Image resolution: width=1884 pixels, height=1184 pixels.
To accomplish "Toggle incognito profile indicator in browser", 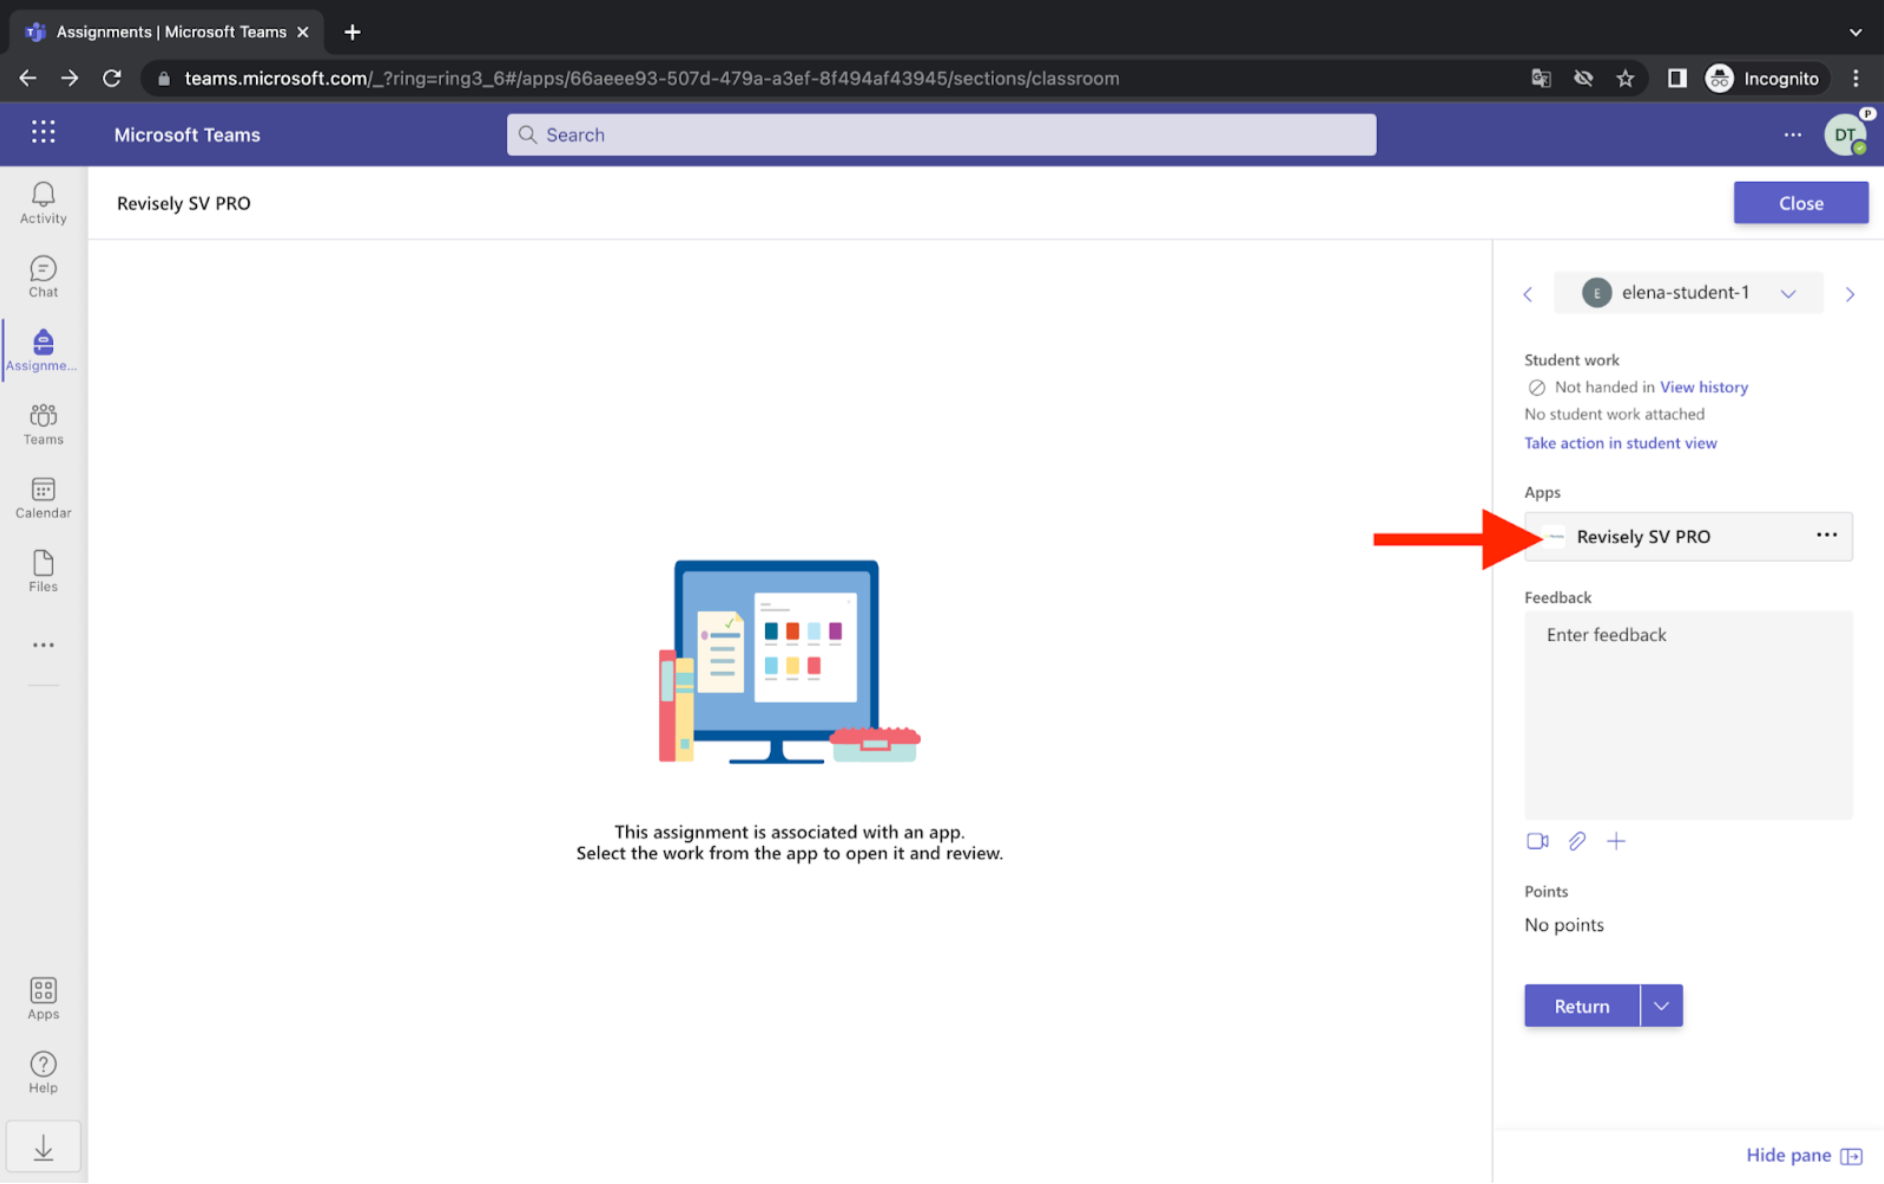I will pos(1765,78).
